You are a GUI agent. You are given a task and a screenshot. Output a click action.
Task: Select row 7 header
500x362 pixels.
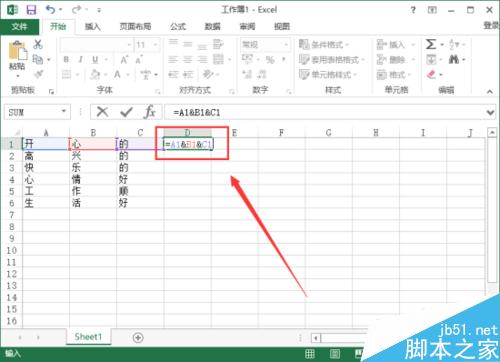pyautogui.click(x=12, y=215)
